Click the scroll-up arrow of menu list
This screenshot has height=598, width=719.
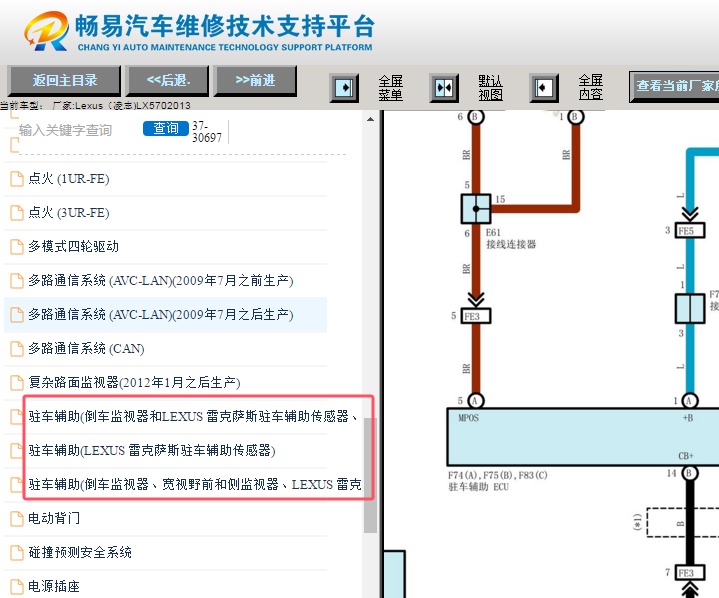370,119
